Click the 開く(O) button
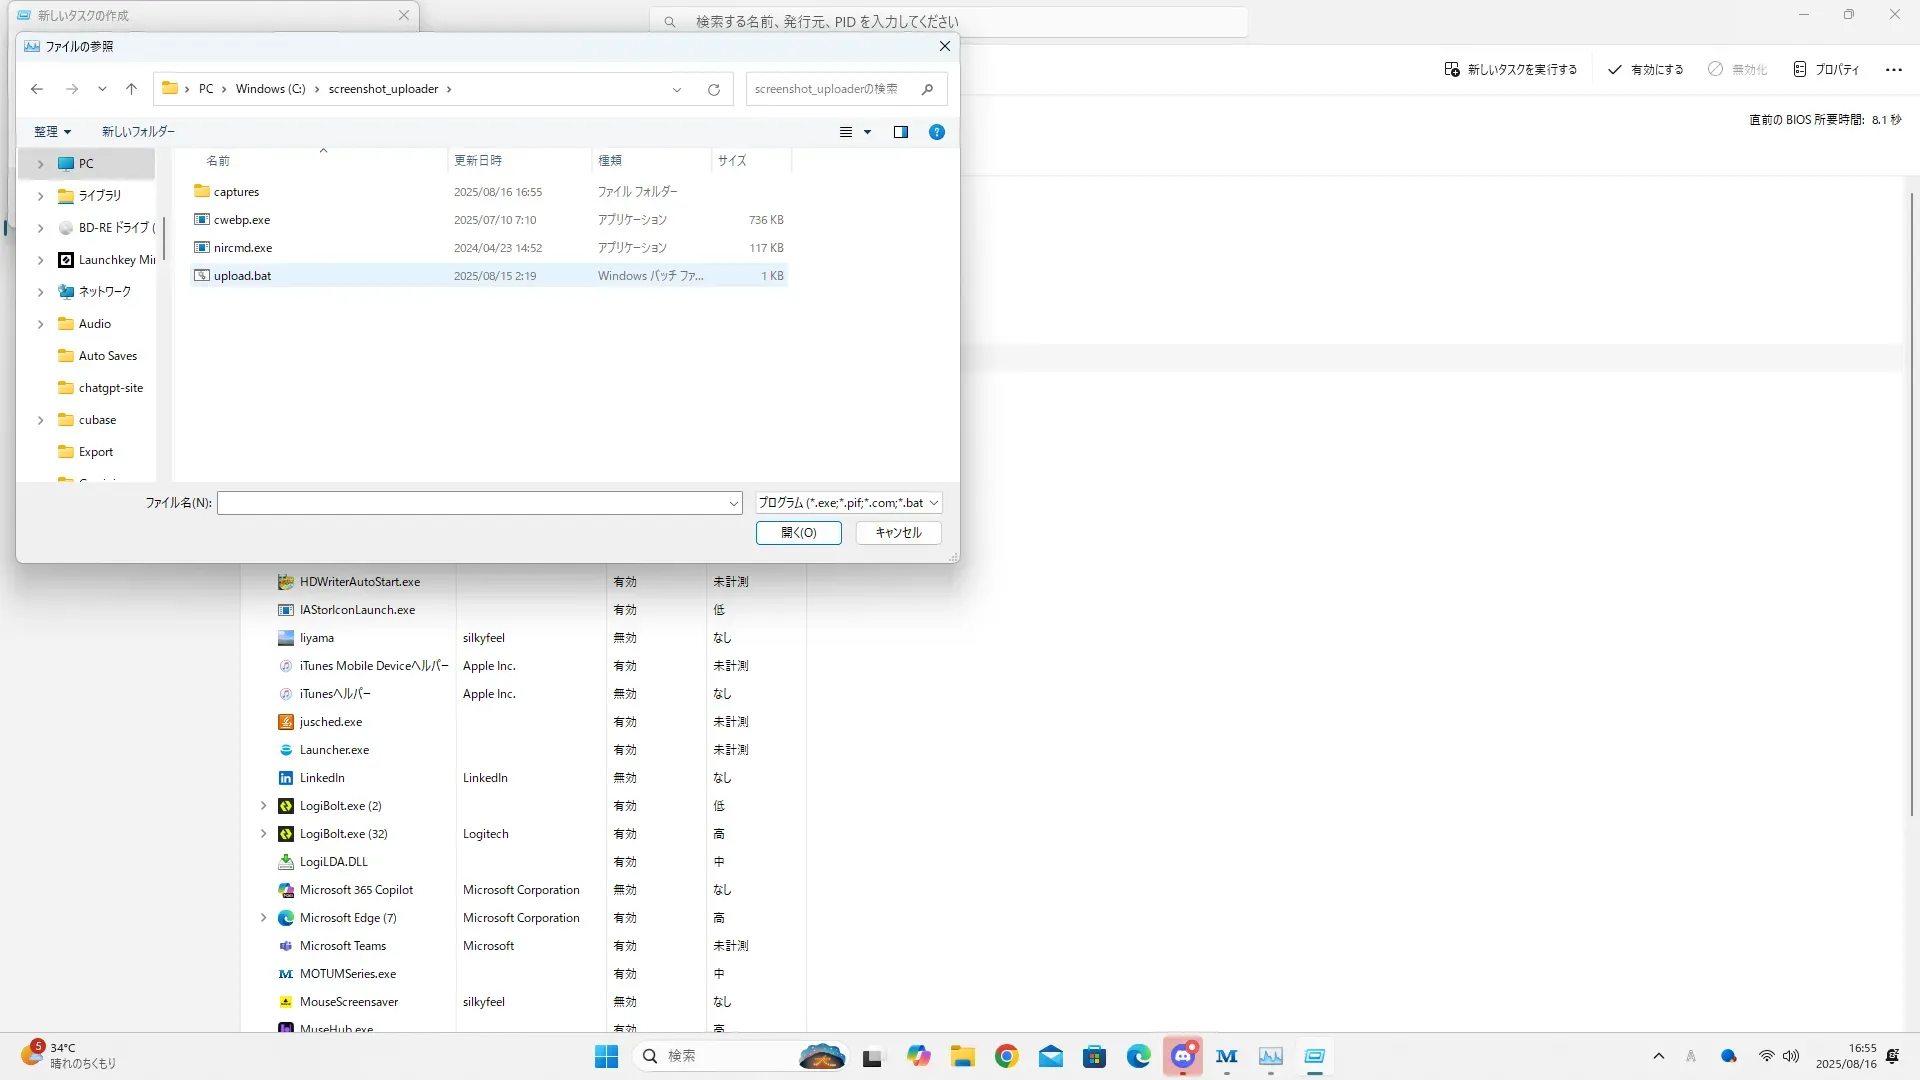 click(x=798, y=533)
